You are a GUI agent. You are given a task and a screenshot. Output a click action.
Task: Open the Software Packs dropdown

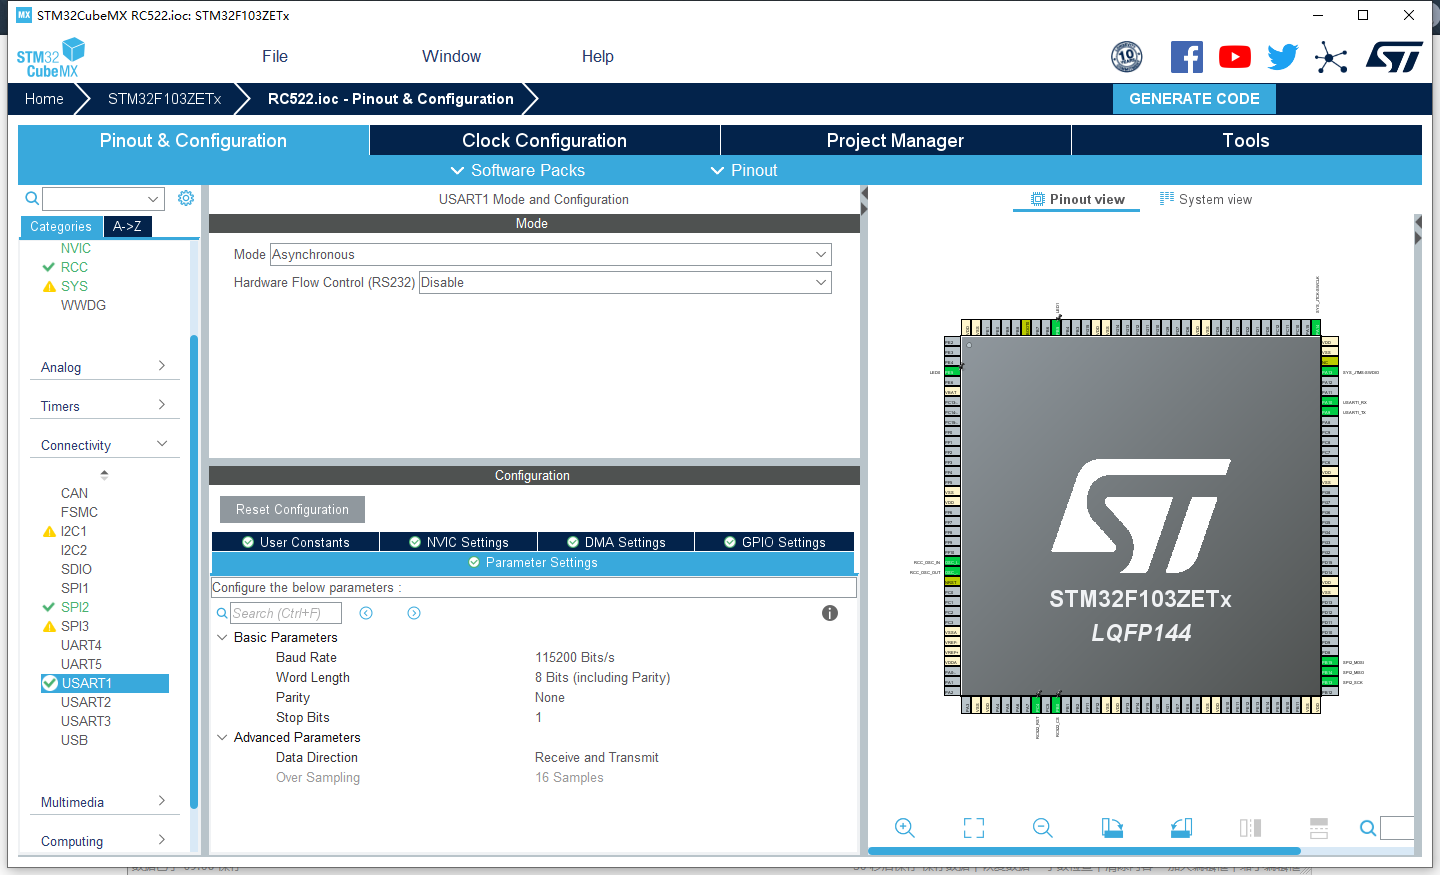click(x=517, y=170)
